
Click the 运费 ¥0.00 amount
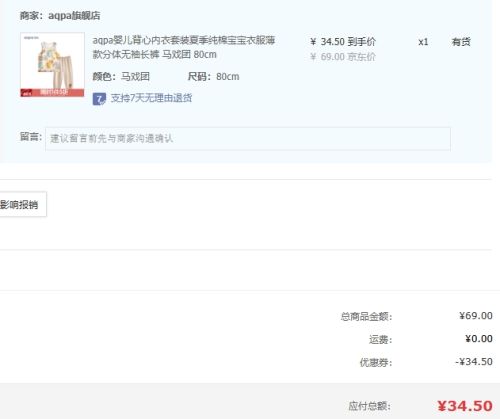pos(479,339)
